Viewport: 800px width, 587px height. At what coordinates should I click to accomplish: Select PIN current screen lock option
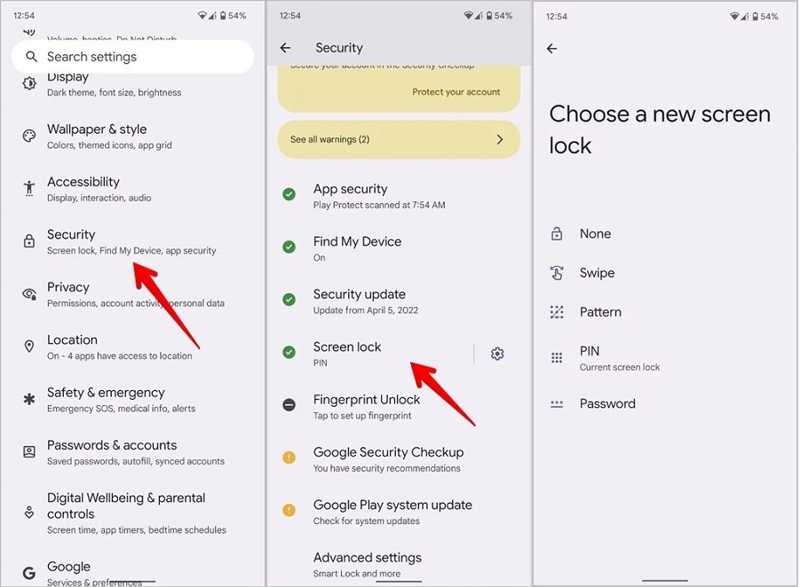coord(665,358)
